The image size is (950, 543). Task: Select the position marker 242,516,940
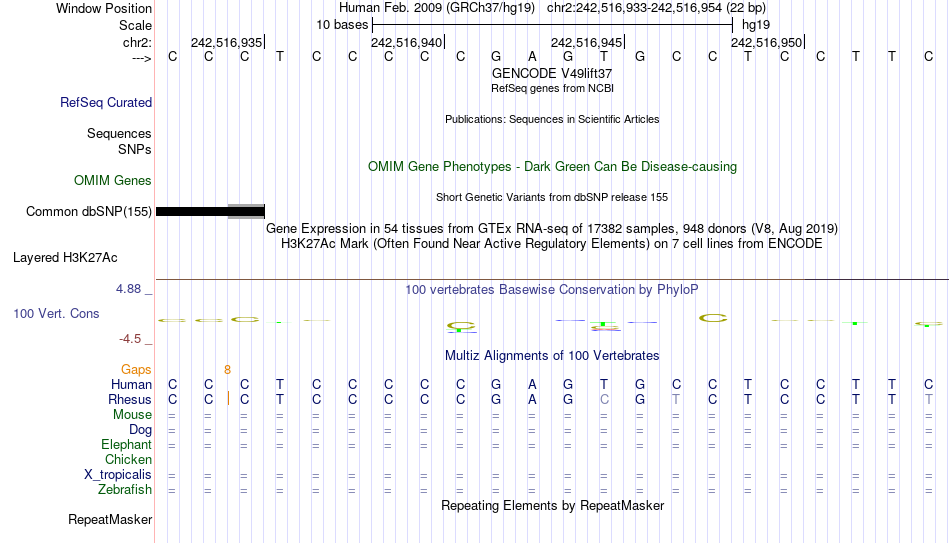tap(407, 42)
